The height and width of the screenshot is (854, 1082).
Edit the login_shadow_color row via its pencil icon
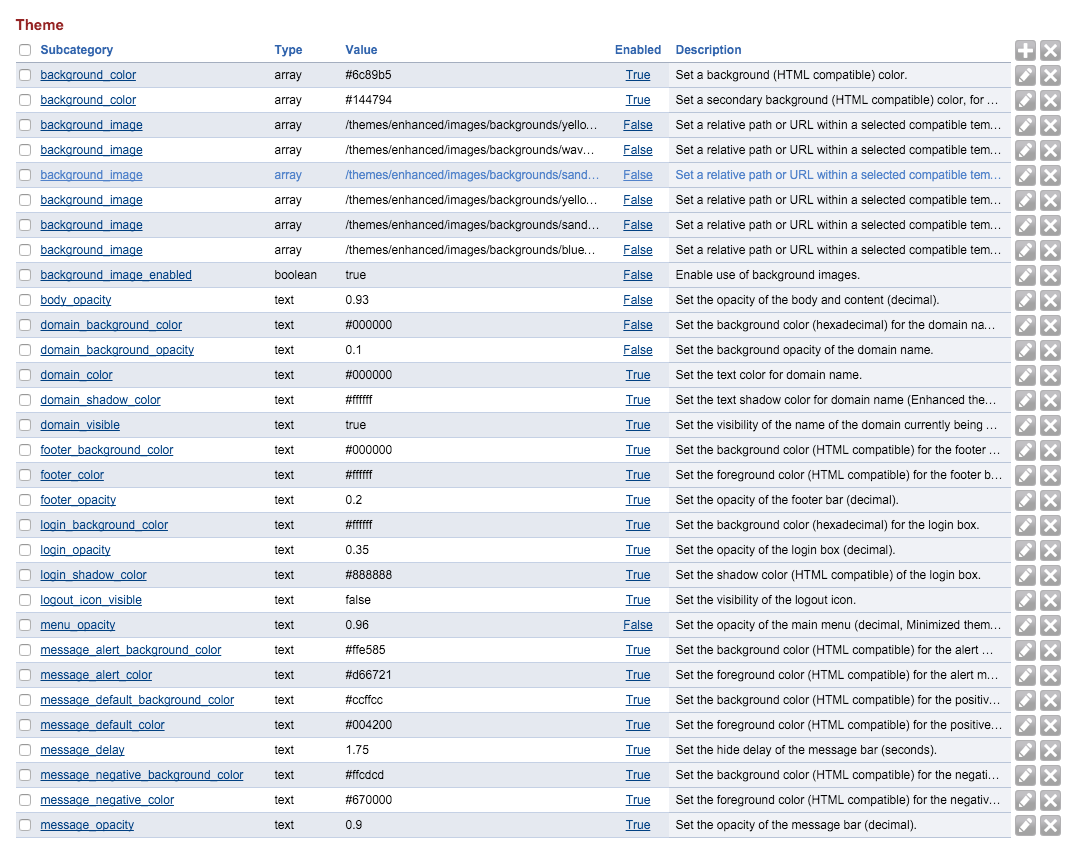[x=1025, y=575]
